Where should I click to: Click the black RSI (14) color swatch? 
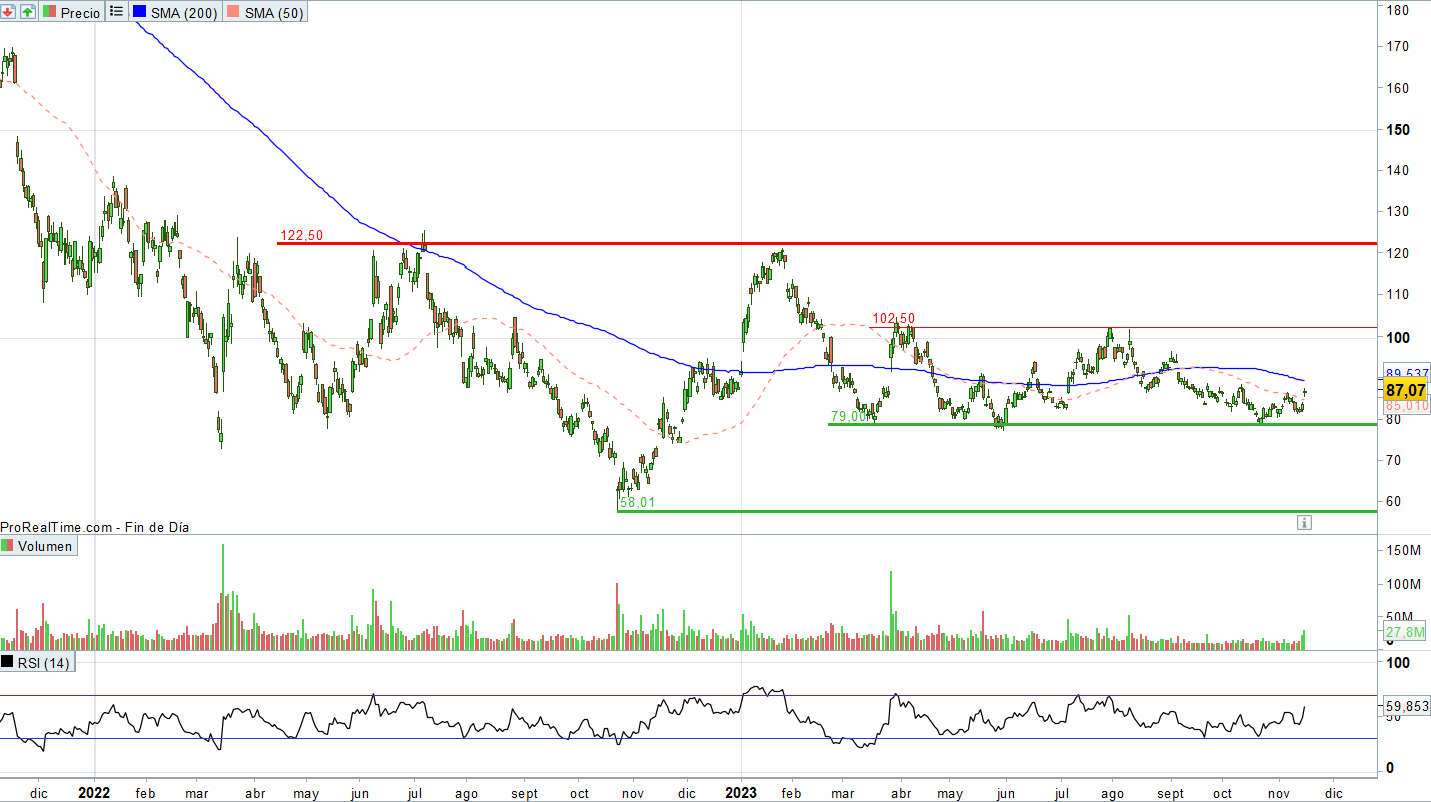[9, 662]
